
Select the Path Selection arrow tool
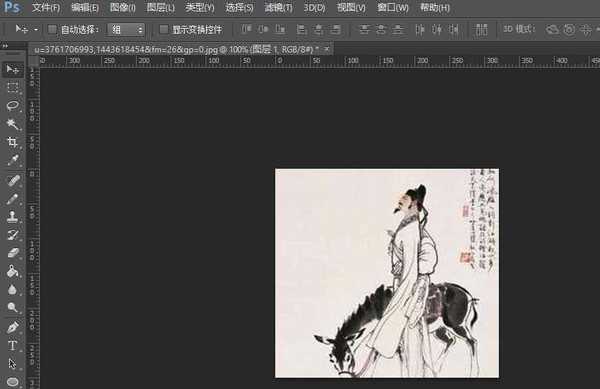pos(13,364)
